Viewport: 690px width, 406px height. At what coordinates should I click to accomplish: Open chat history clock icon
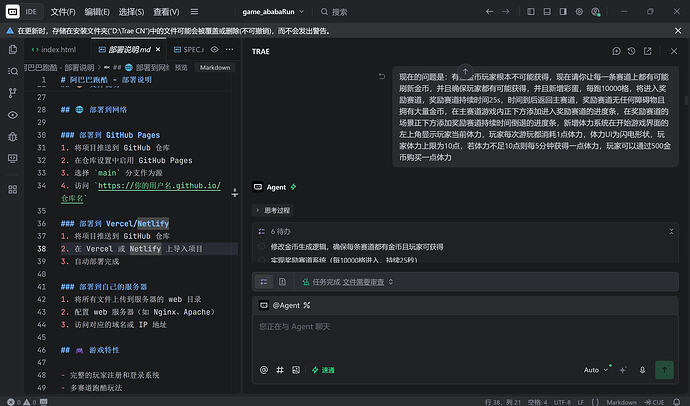[x=631, y=51]
